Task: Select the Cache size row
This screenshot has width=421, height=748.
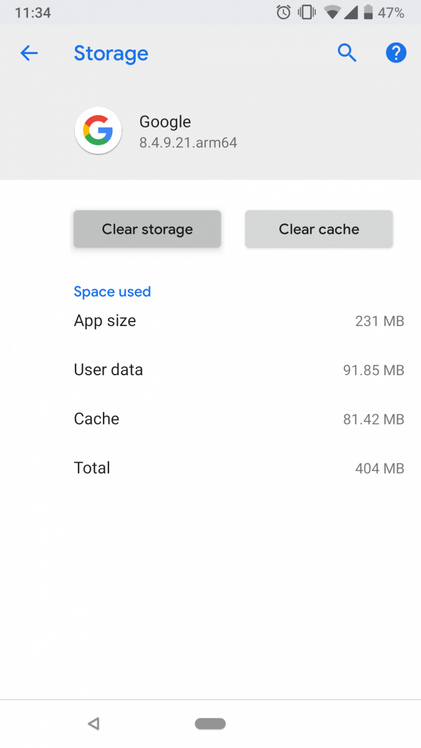Action: (x=239, y=419)
